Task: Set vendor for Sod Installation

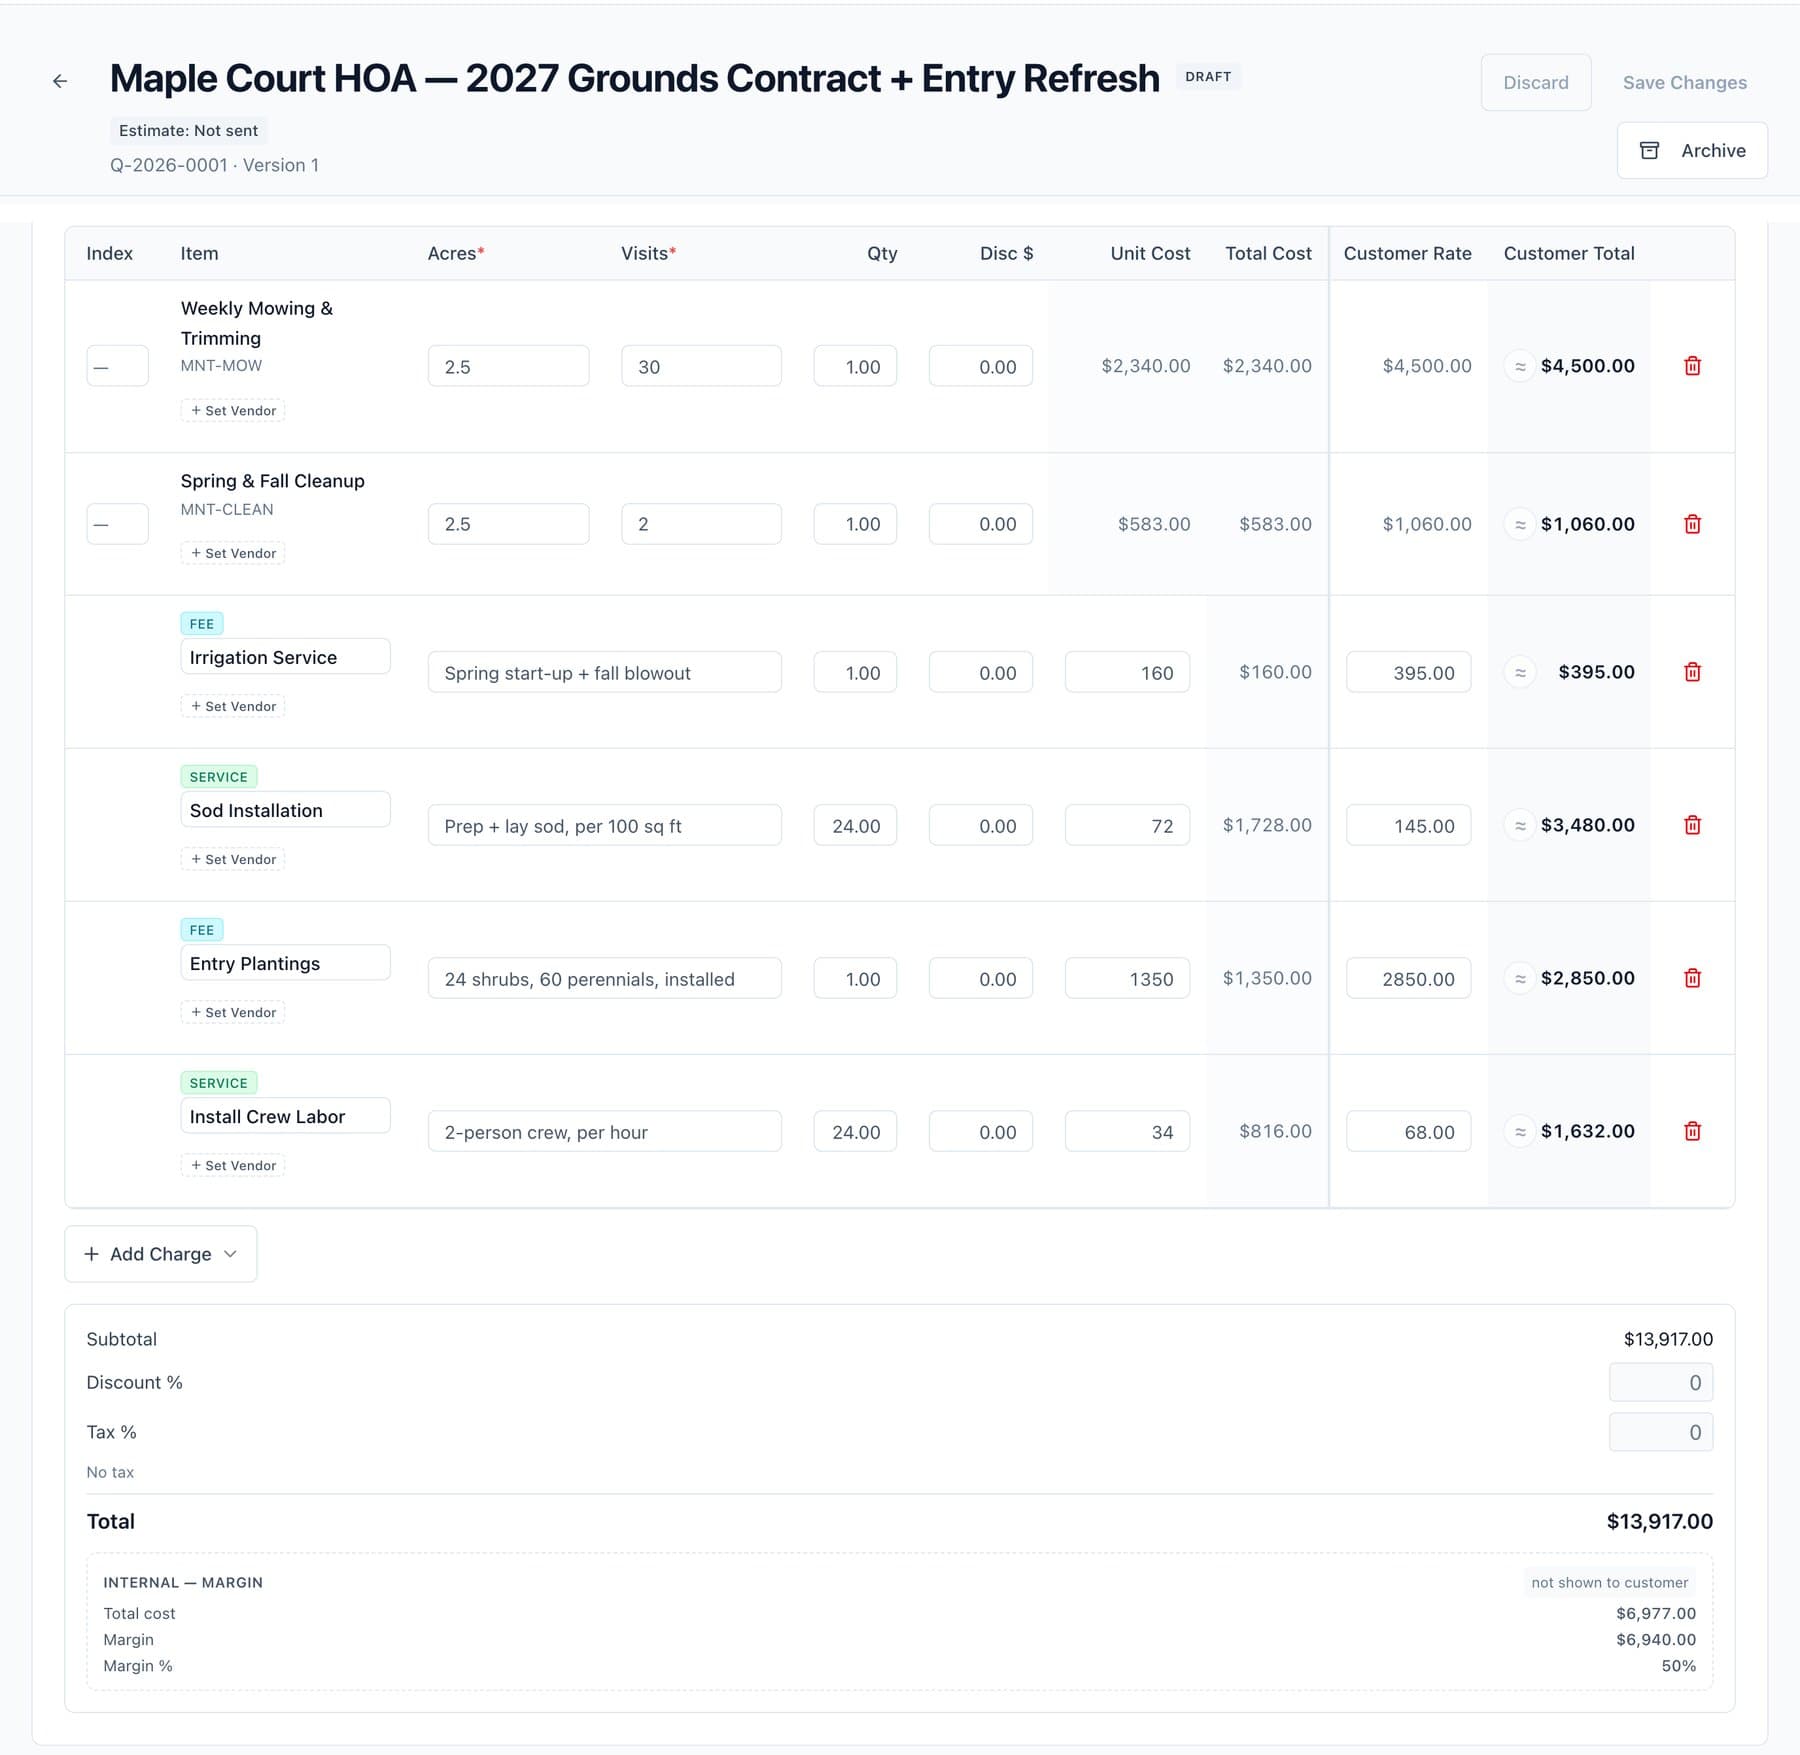Action: coord(233,859)
